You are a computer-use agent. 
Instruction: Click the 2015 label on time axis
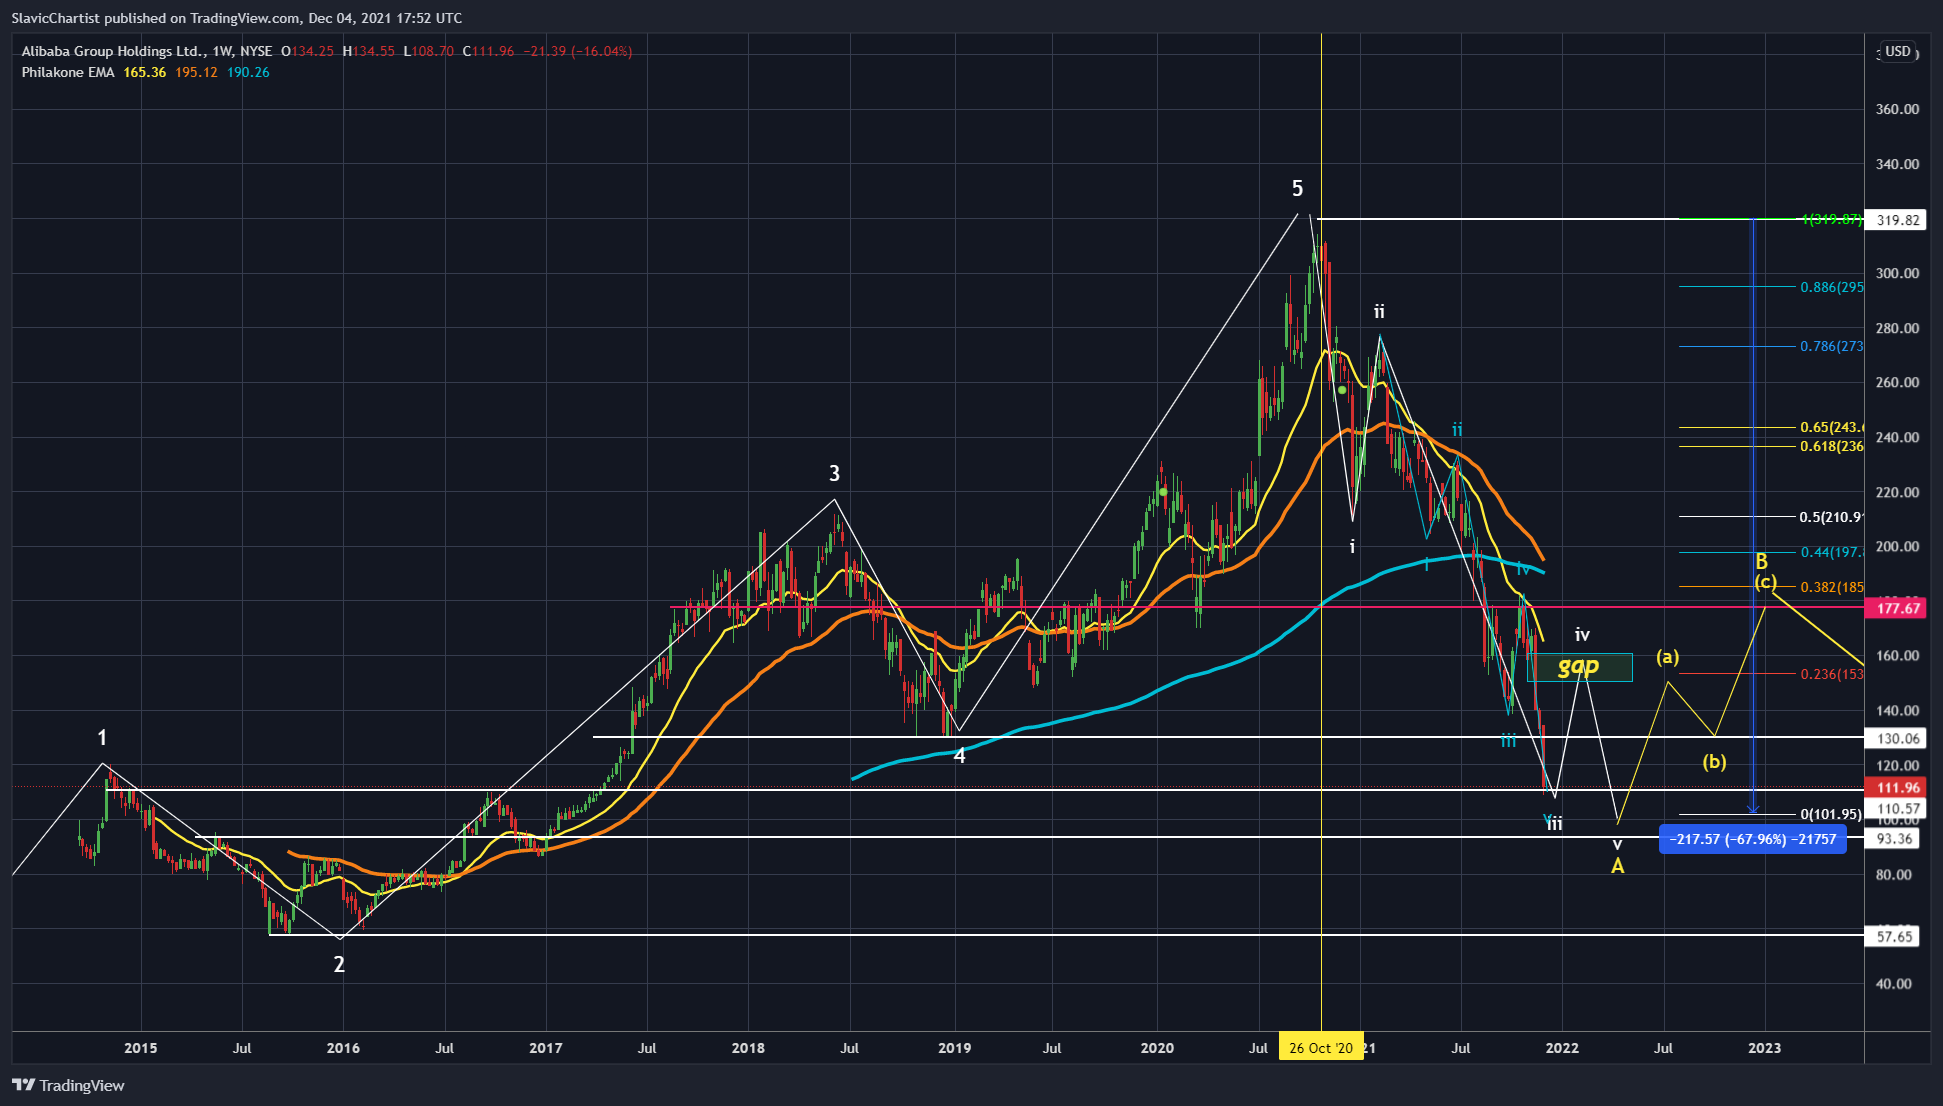pyautogui.click(x=140, y=1048)
